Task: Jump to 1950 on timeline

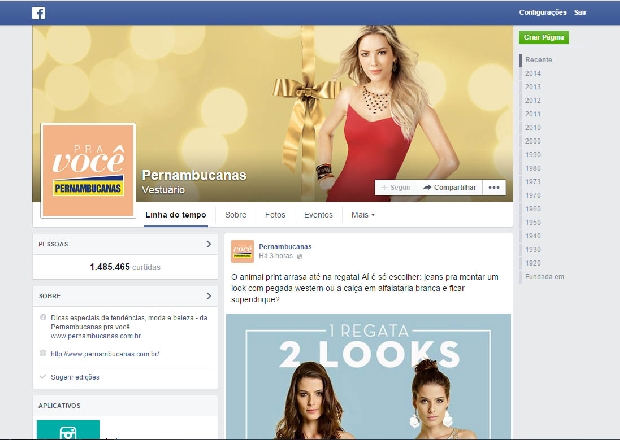Action: pos(533,222)
